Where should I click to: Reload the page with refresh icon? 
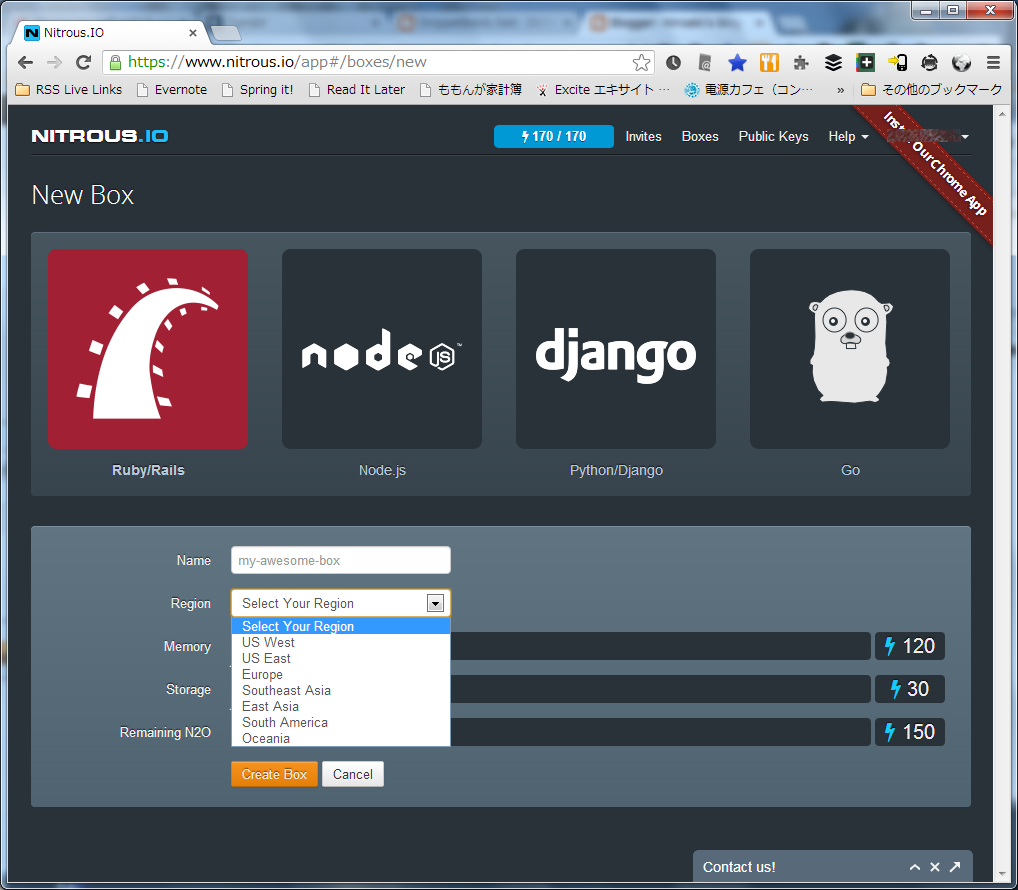pyautogui.click(x=84, y=62)
